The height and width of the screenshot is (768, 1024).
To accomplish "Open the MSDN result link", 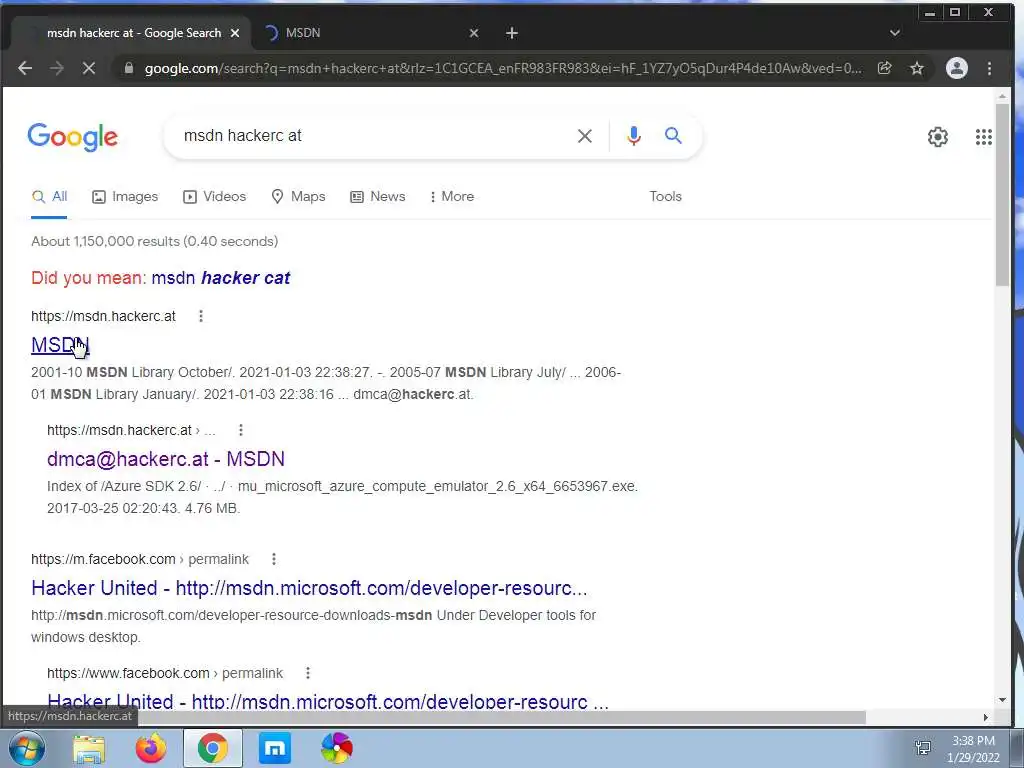I will pyautogui.click(x=60, y=344).
